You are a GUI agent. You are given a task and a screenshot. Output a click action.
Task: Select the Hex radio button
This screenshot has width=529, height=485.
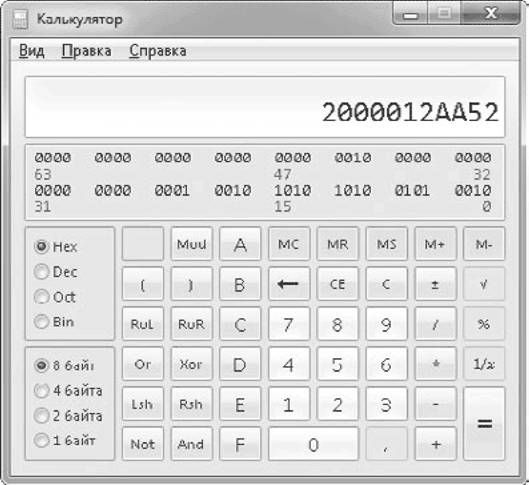point(56,247)
